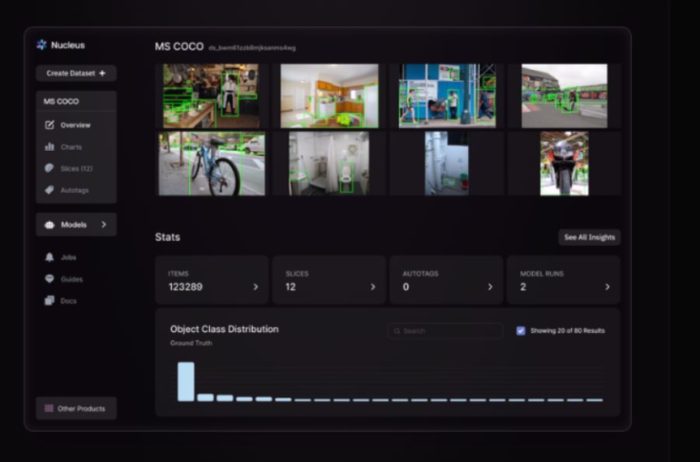This screenshot has width=700, height=462.
Task: Expand the Model Runs stat card
Action: pyautogui.click(x=607, y=287)
